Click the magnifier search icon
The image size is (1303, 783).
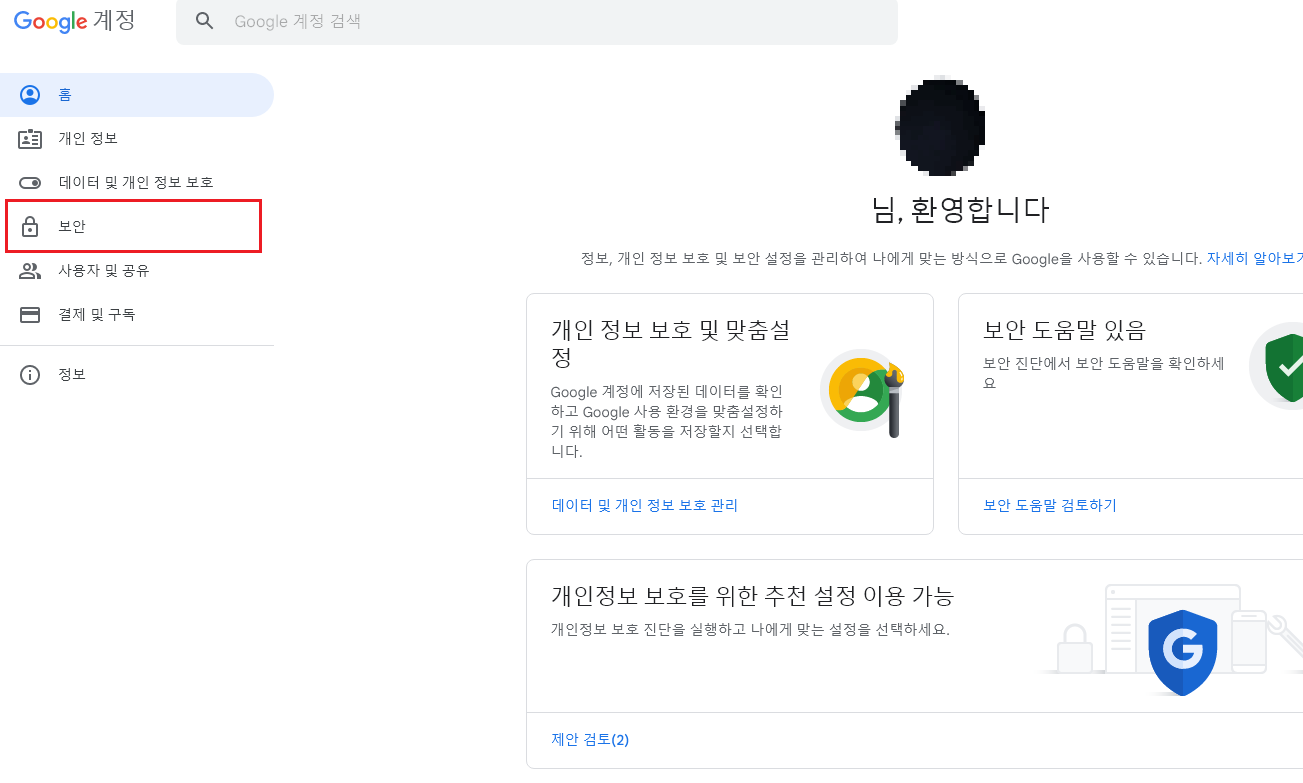coord(205,21)
